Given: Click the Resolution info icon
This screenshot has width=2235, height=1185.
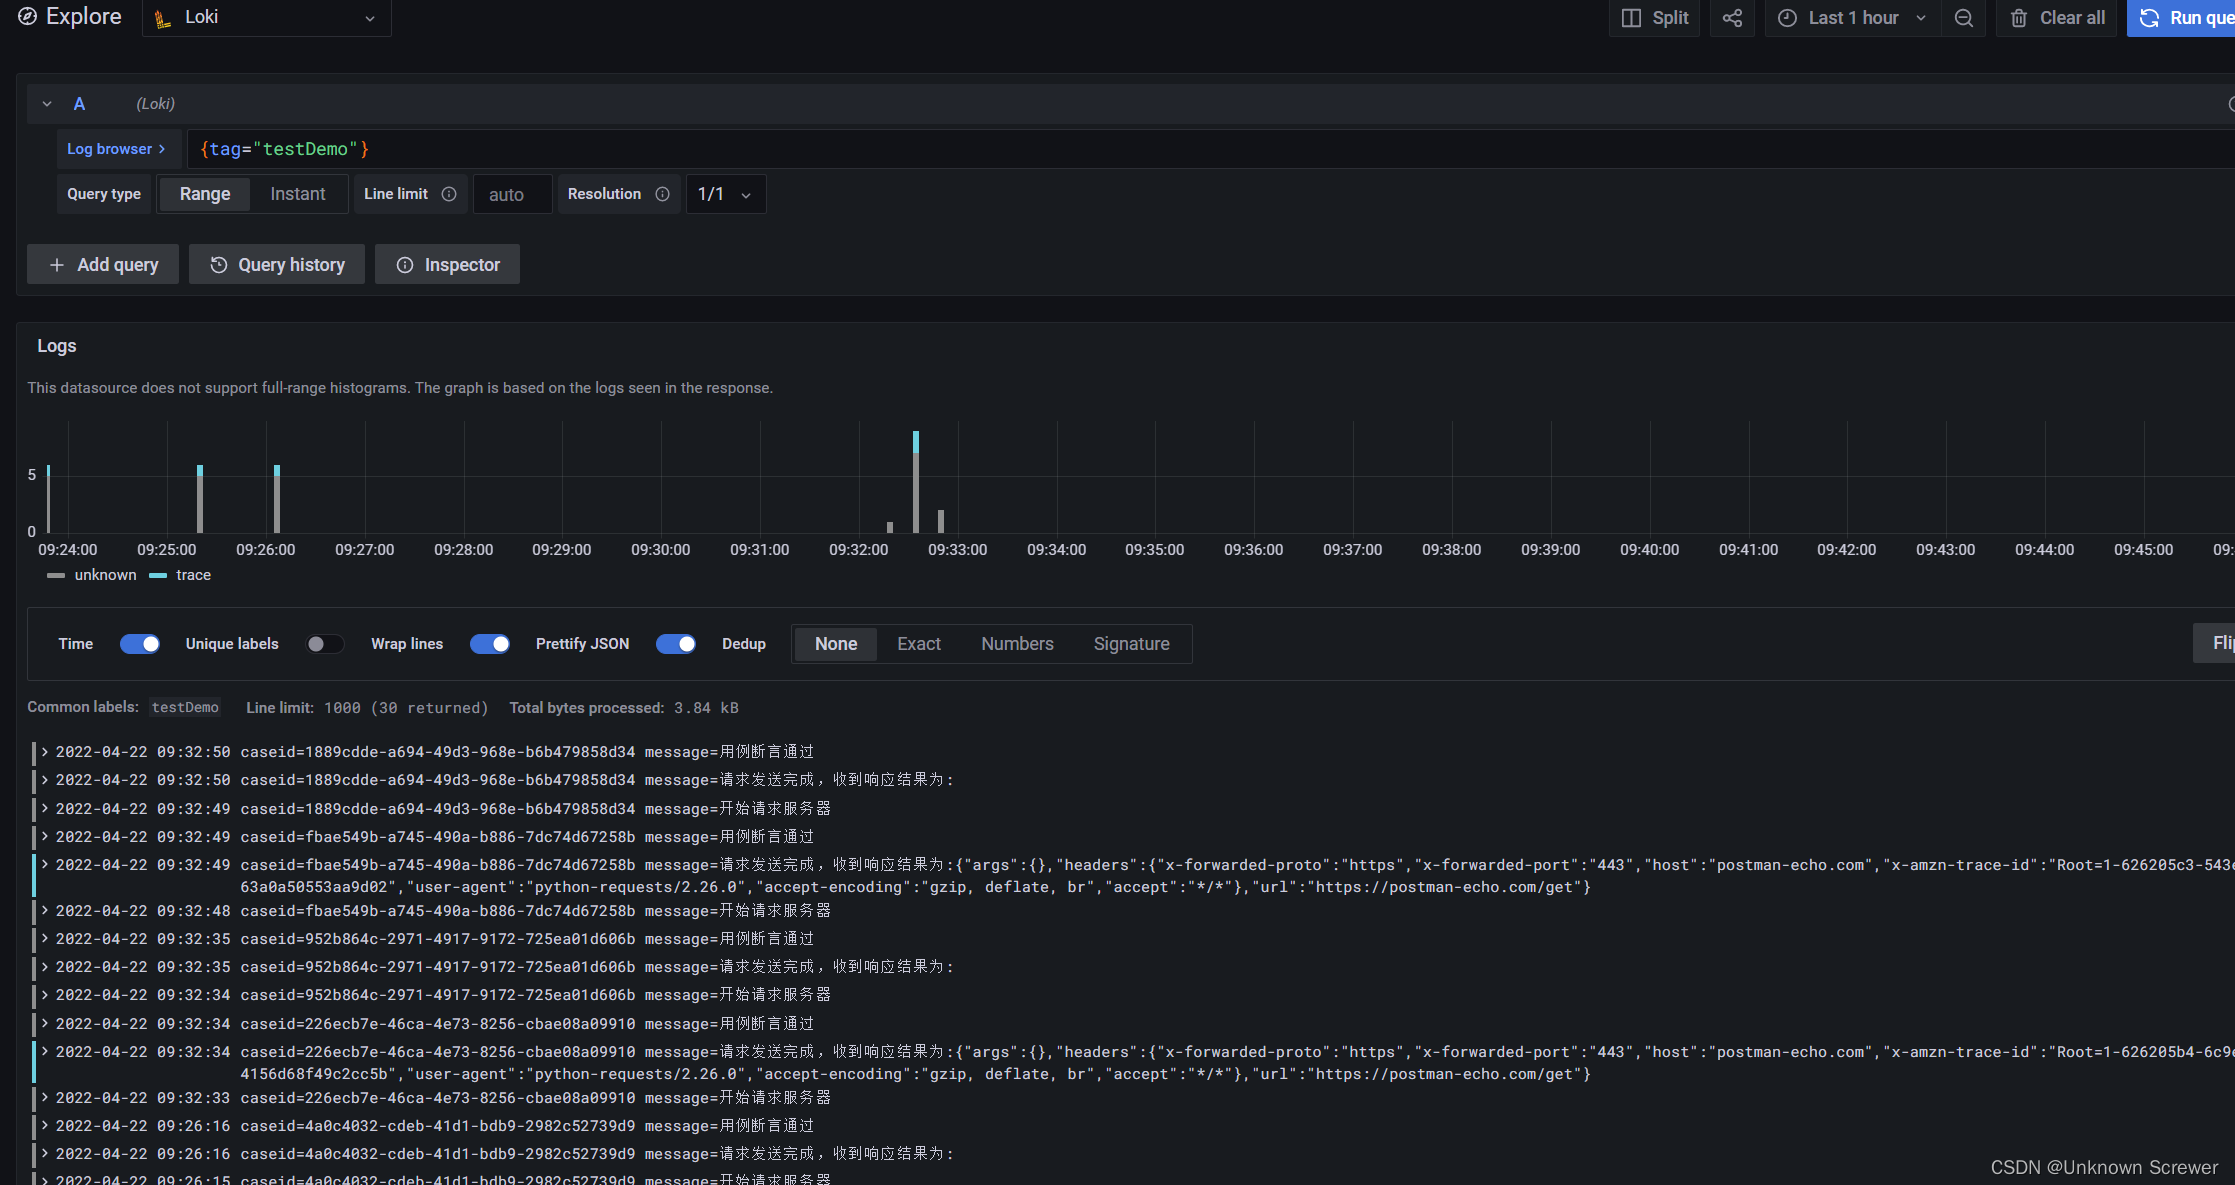Looking at the screenshot, I should [662, 194].
